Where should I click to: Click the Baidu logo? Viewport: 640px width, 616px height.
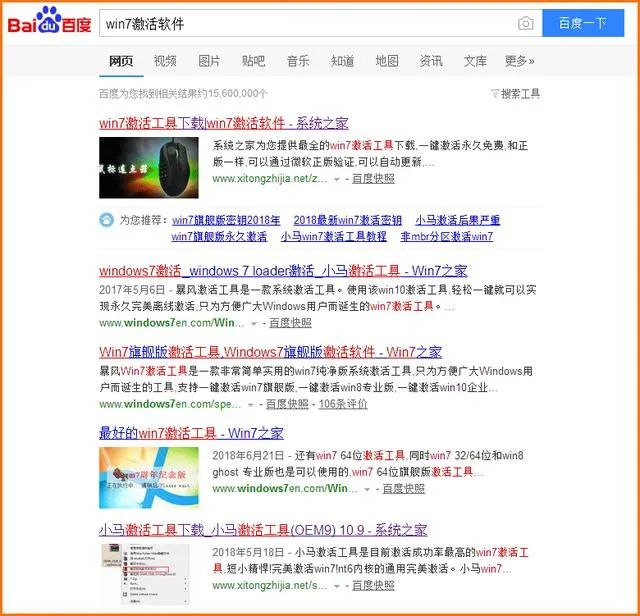click(49, 20)
